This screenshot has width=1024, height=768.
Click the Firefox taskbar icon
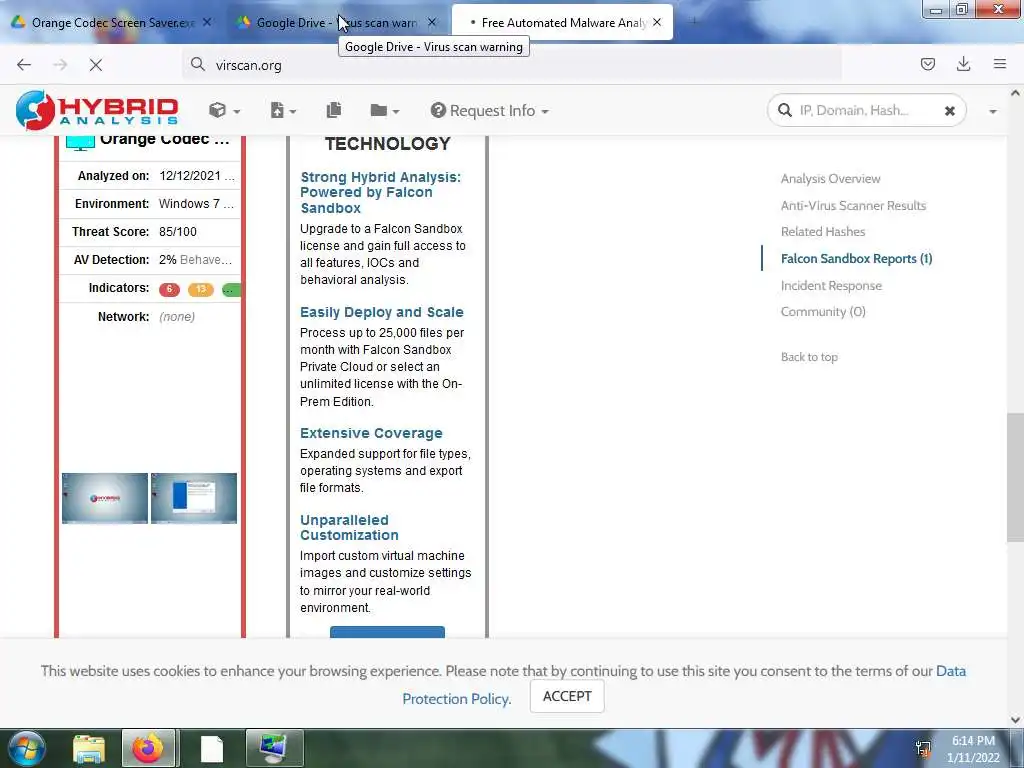click(x=148, y=748)
